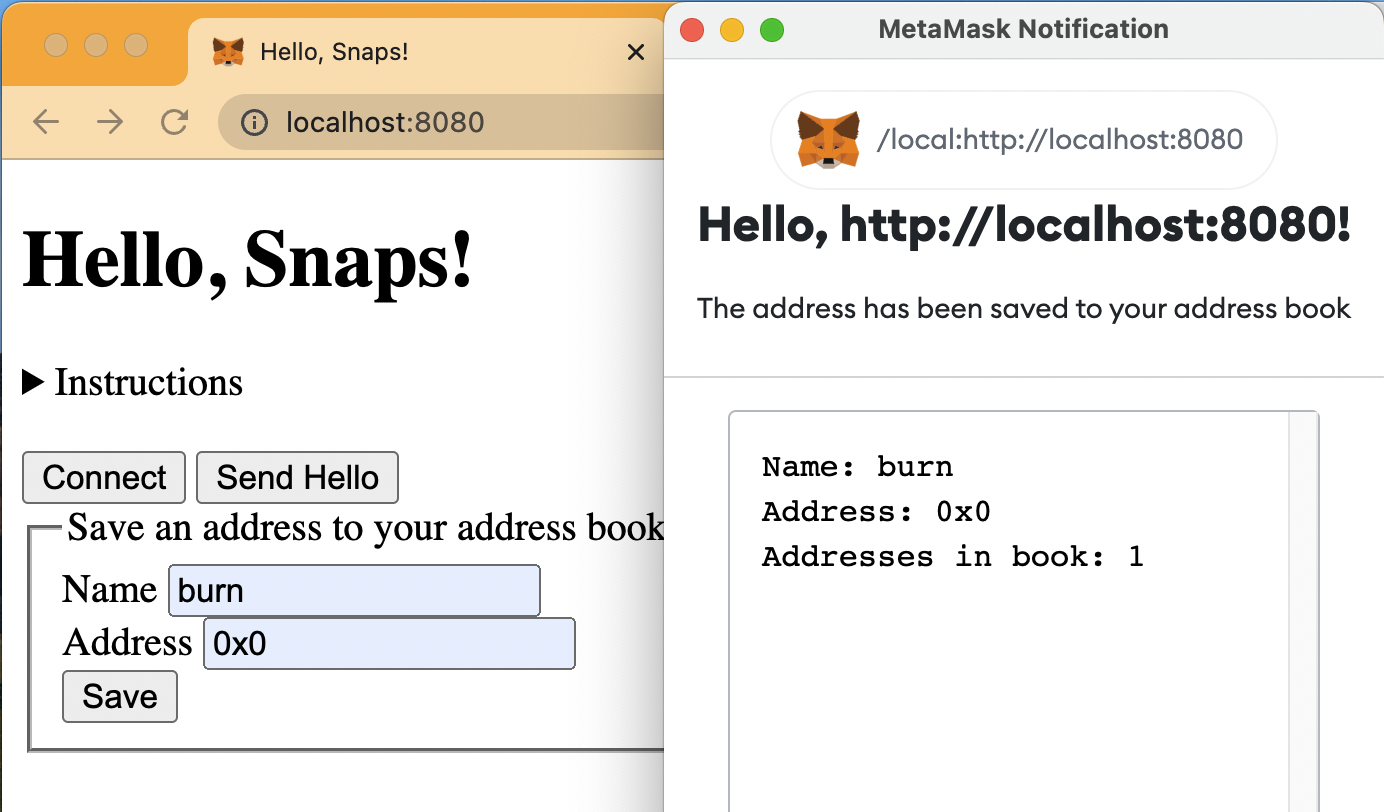1384x812 pixels.
Task: Click the 'Addresses in book: 1' line
Action: pyautogui.click(x=952, y=556)
